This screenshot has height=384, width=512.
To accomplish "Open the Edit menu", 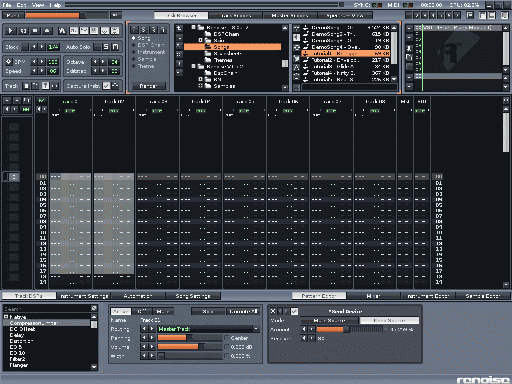I will point(21,5).
